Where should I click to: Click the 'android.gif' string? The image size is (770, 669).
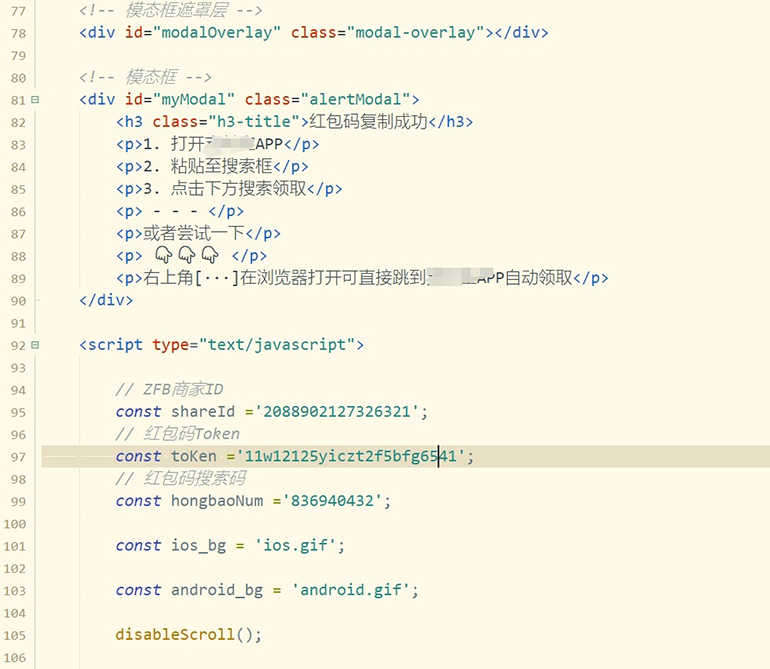click(355, 590)
